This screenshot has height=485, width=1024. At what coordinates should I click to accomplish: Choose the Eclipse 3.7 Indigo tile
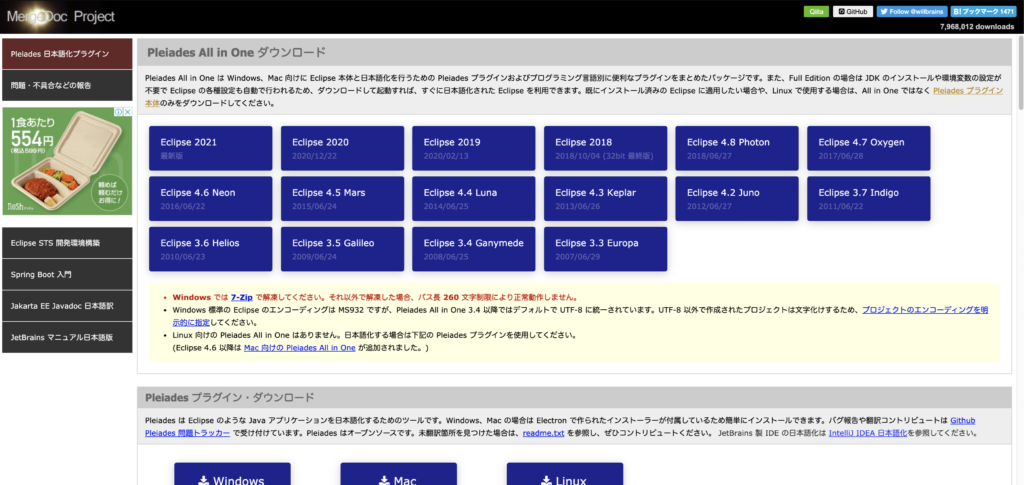(869, 198)
